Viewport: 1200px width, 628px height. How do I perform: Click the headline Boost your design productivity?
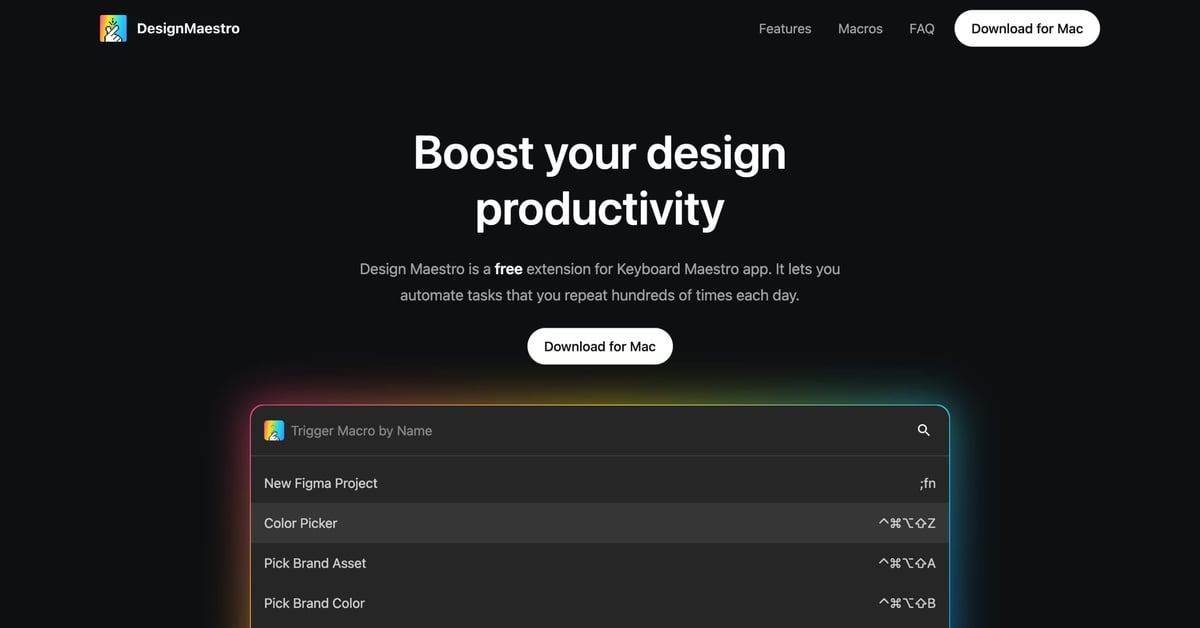point(599,180)
